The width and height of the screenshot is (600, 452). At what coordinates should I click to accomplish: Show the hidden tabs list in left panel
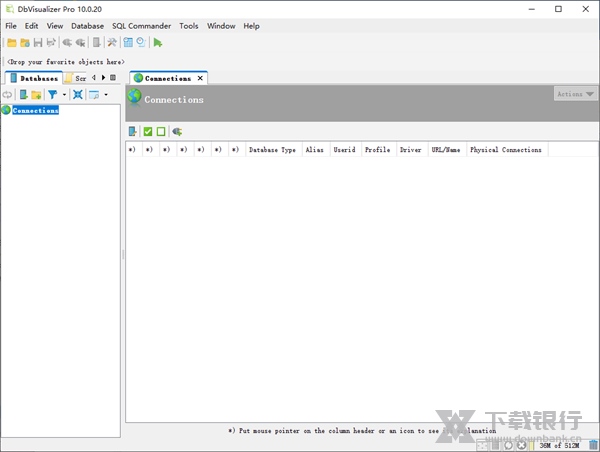pyautogui.click(x=112, y=77)
